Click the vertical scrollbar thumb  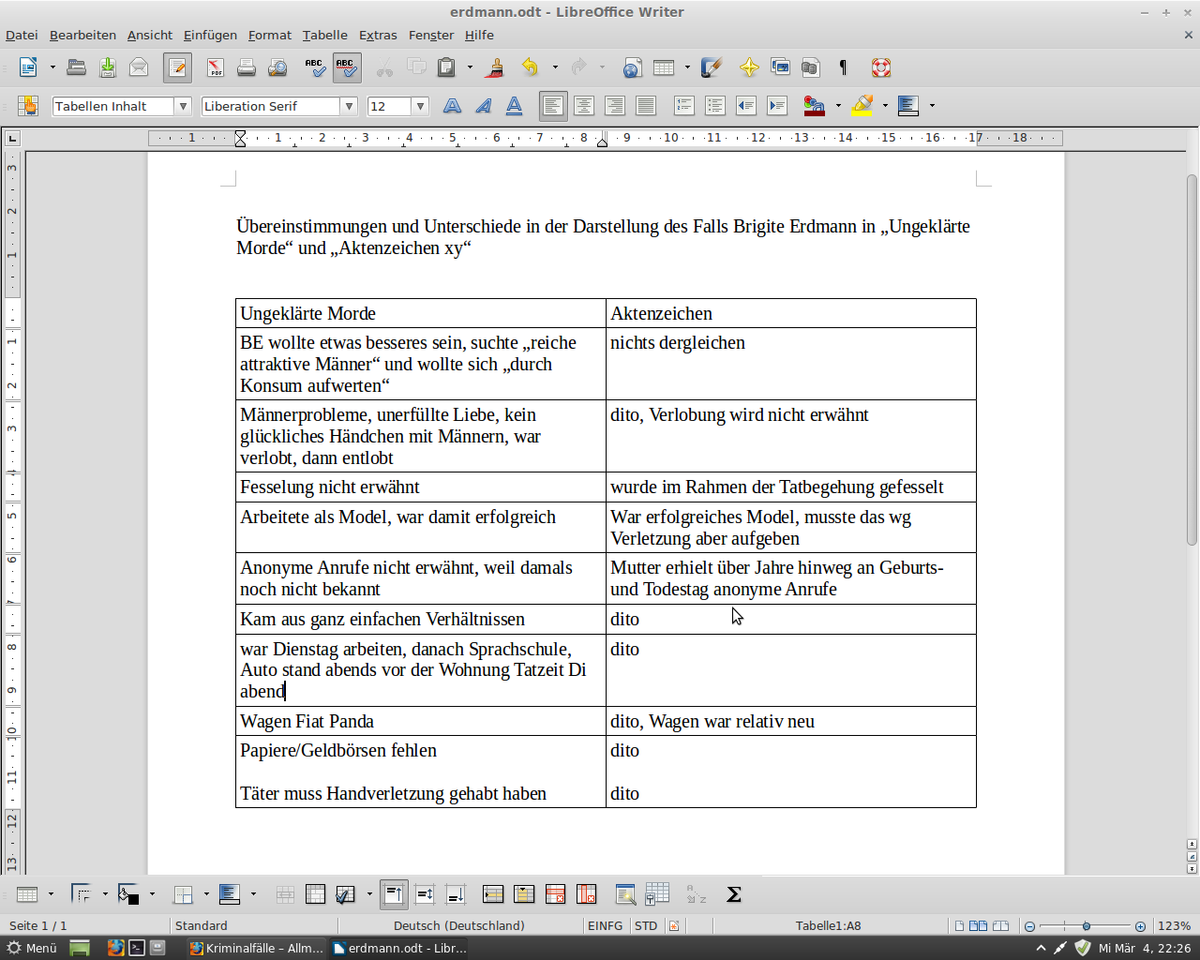1192,360
